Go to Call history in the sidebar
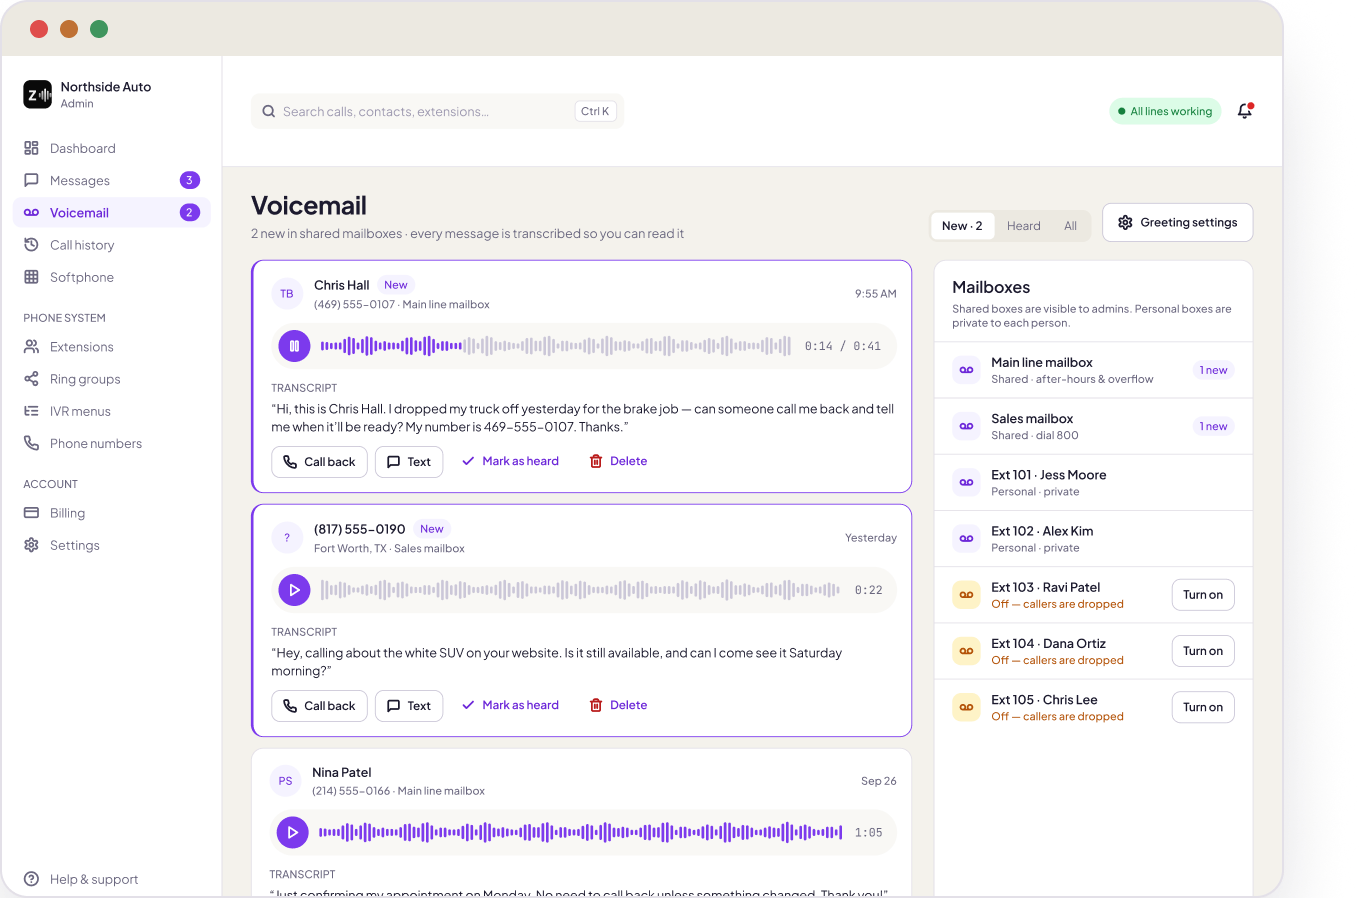Image resolution: width=1360 pixels, height=898 pixels. (112, 245)
